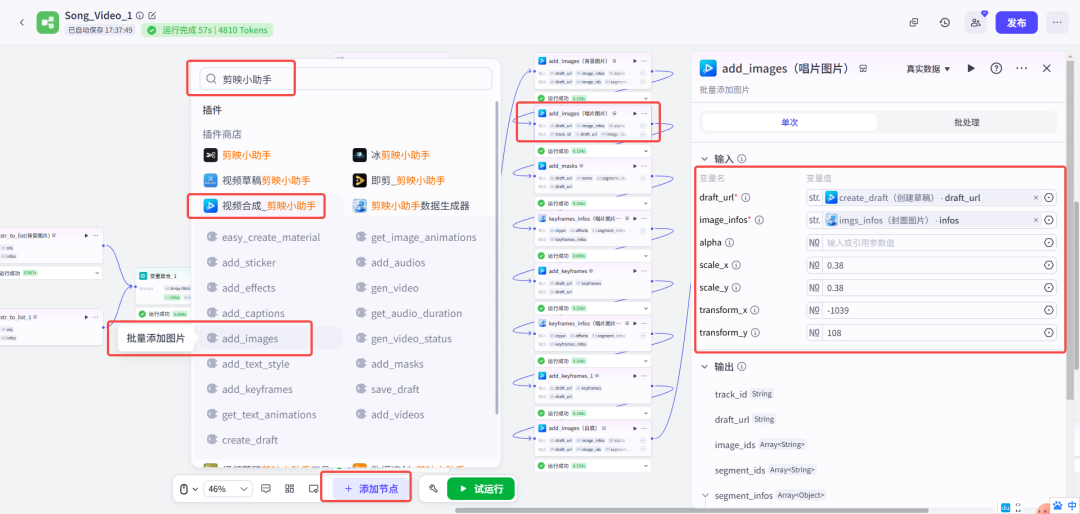Viewport: 1080px width, 514px height.
Task: Open the debug wrench icon
Action: [x=433, y=489]
